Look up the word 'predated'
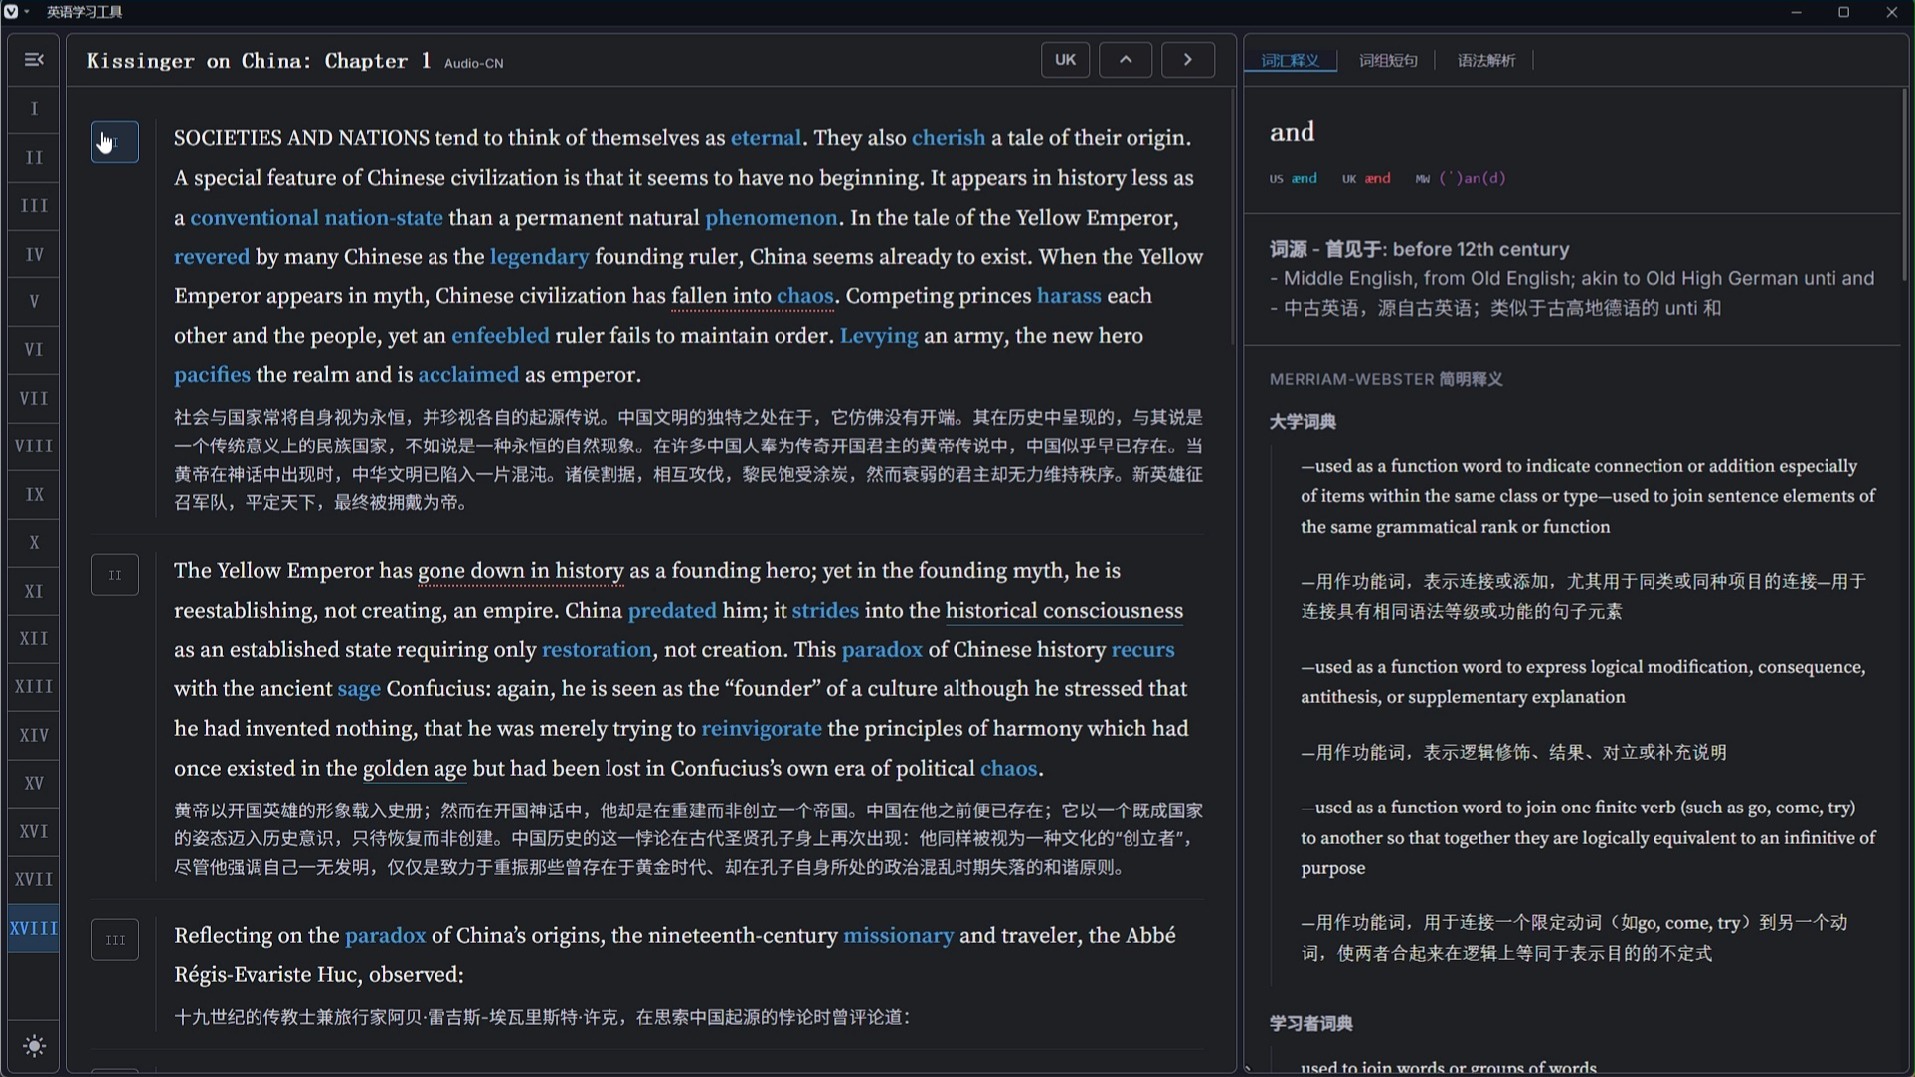The height and width of the screenshot is (1077, 1915). click(672, 611)
